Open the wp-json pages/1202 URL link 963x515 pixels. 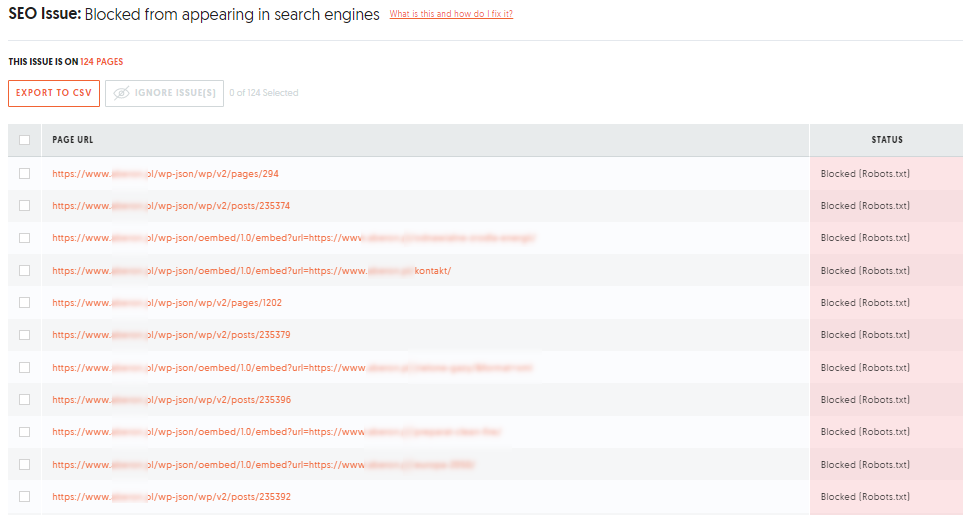pyautogui.click(x=167, y=303)
